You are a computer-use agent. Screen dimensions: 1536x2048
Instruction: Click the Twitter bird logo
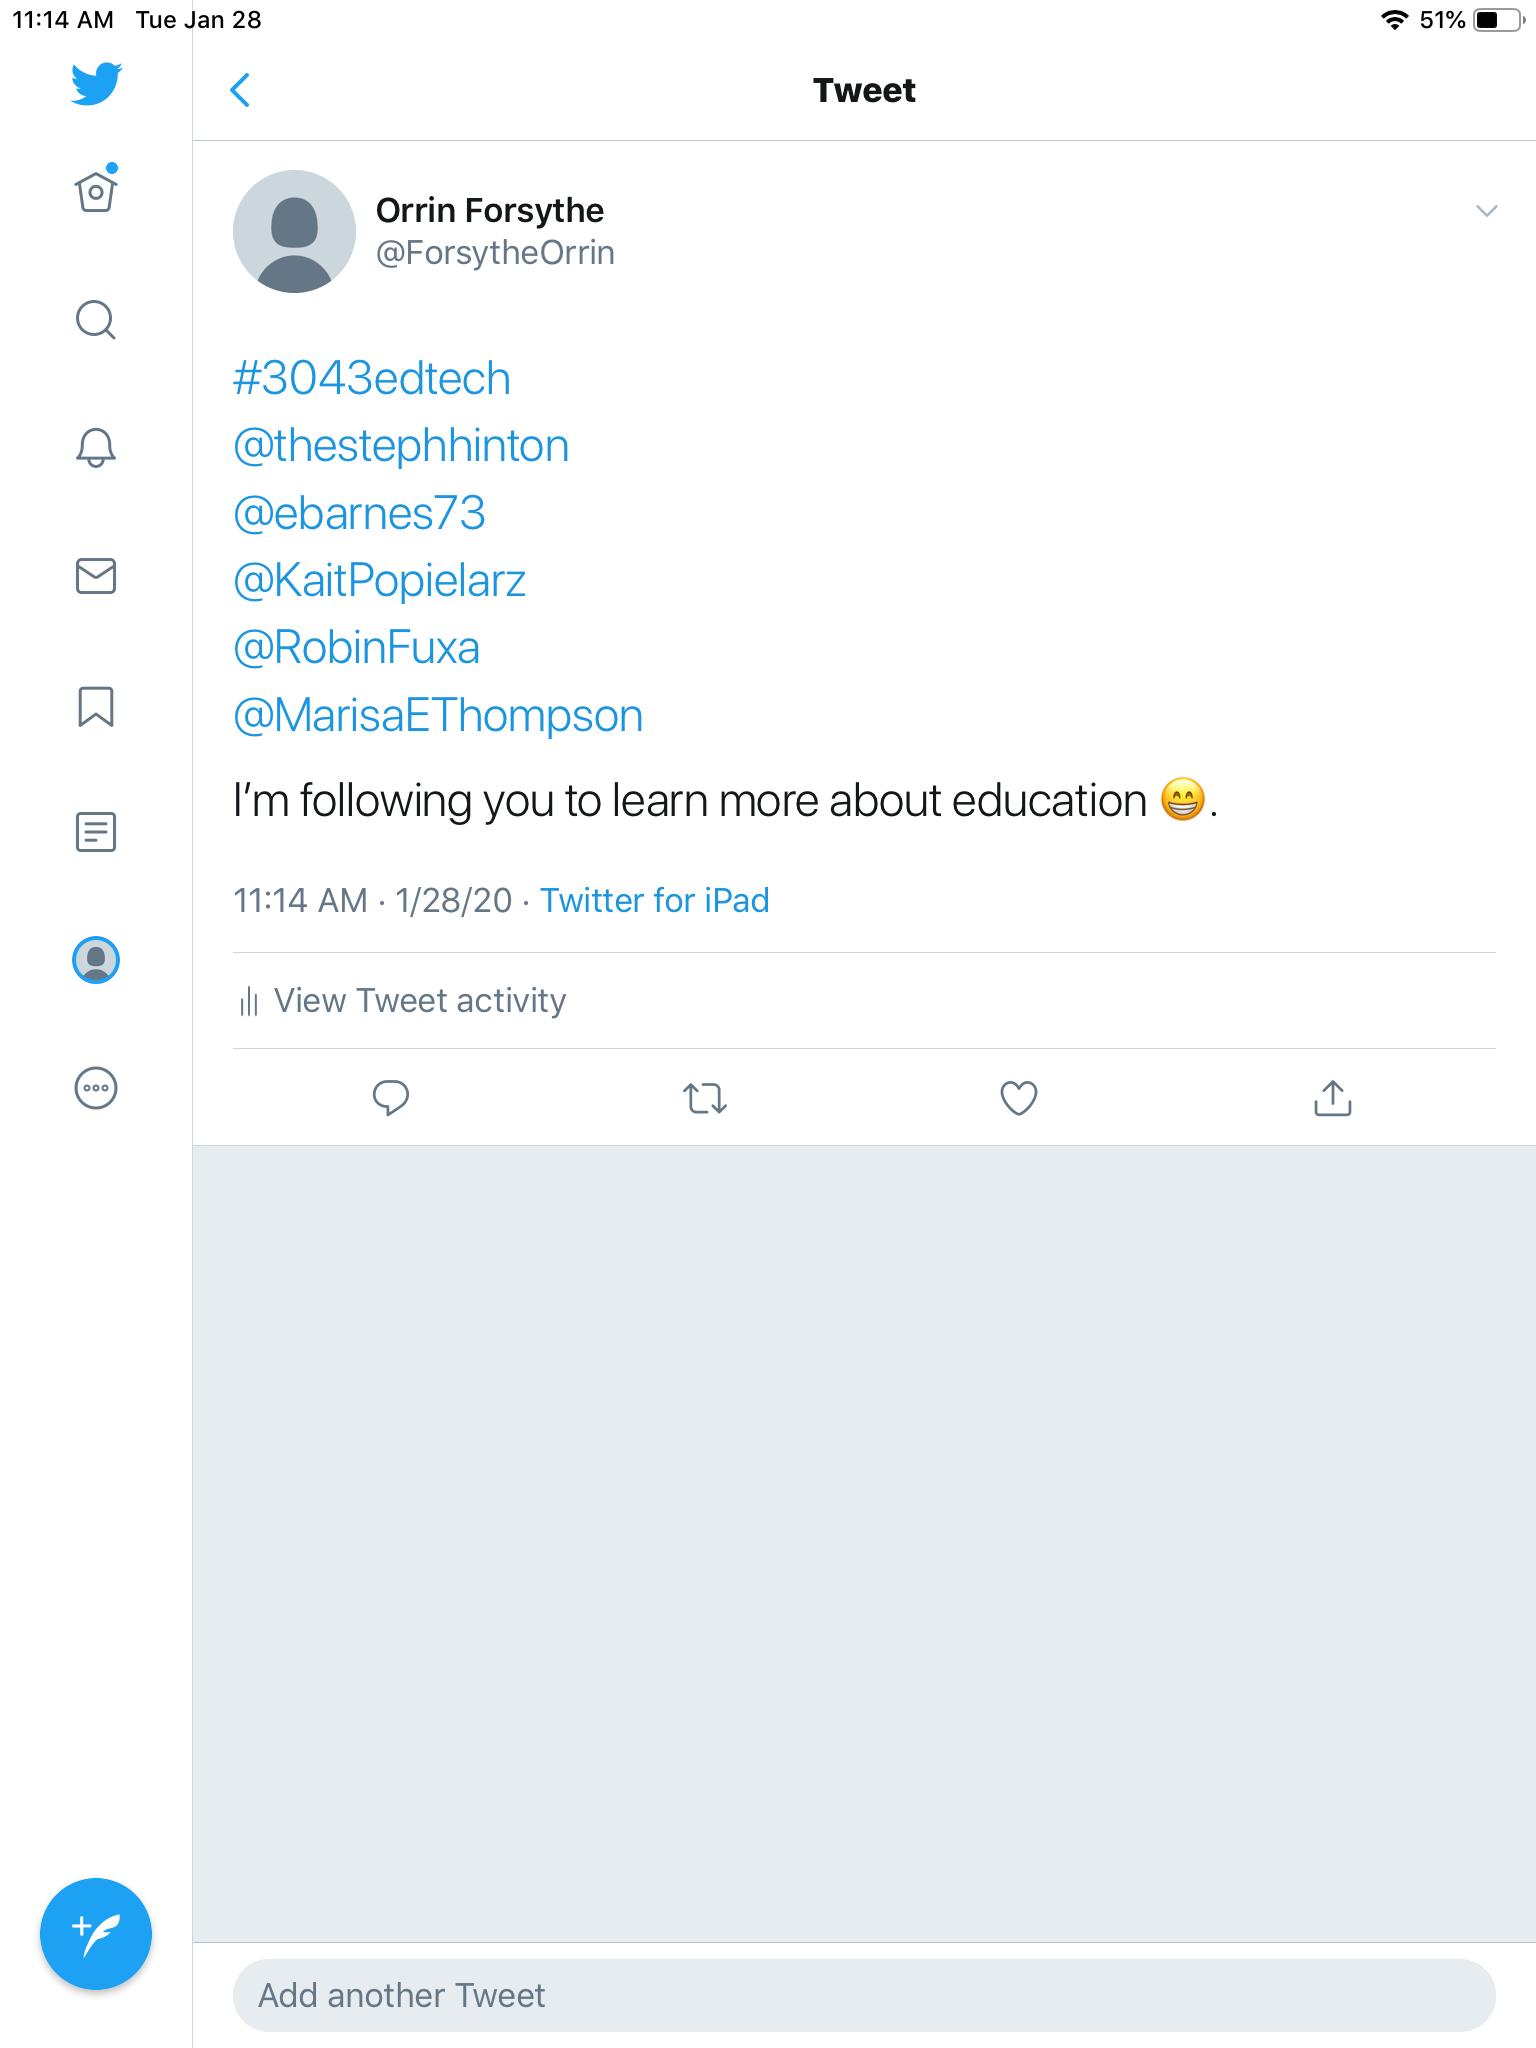(96, 84)
